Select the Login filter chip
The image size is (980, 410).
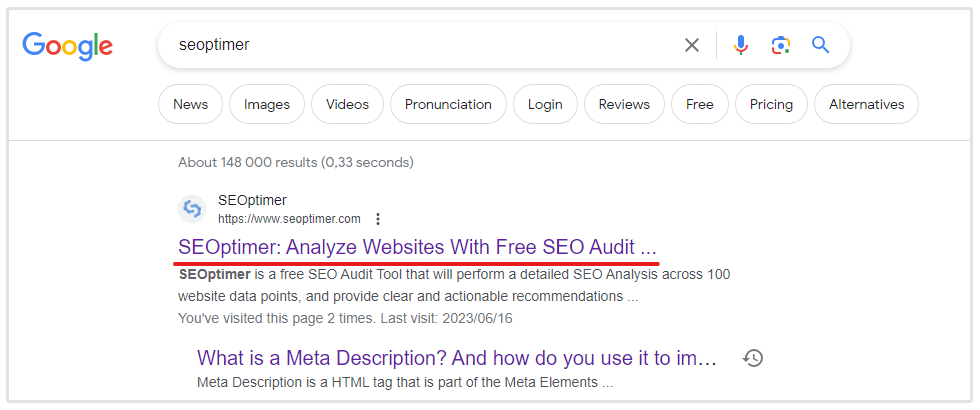pos(545,104)
